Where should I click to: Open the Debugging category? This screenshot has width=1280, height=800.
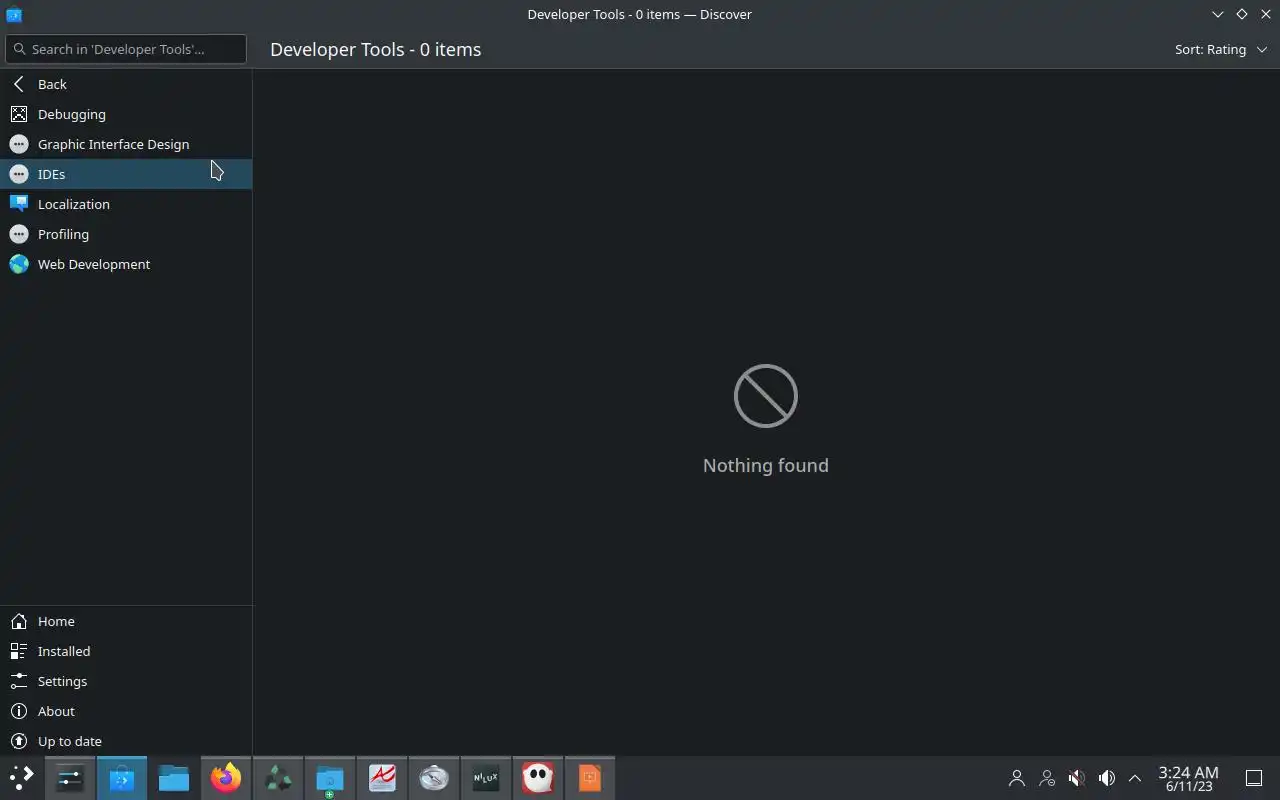(126, 114)
